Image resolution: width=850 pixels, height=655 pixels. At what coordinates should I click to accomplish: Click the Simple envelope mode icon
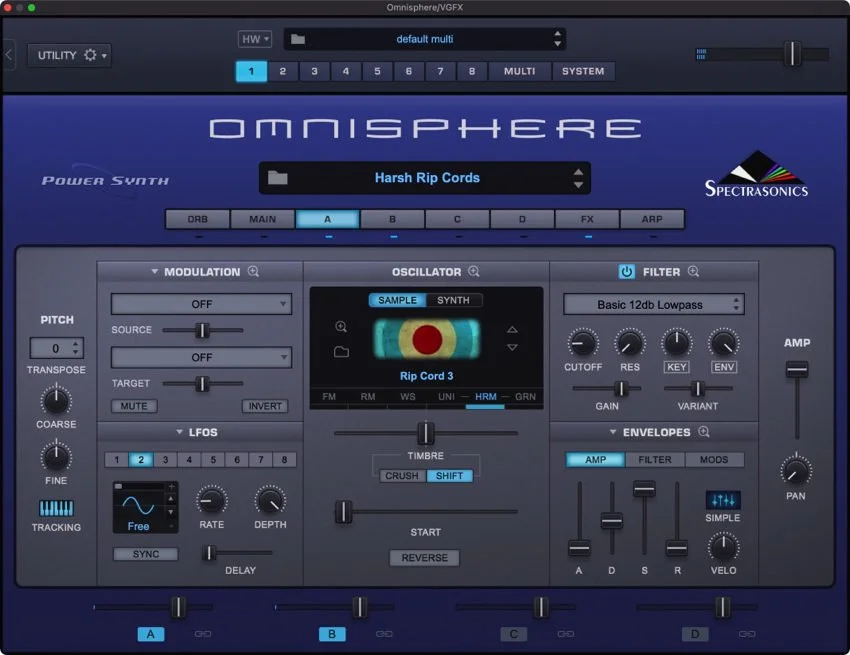(723, 500)
